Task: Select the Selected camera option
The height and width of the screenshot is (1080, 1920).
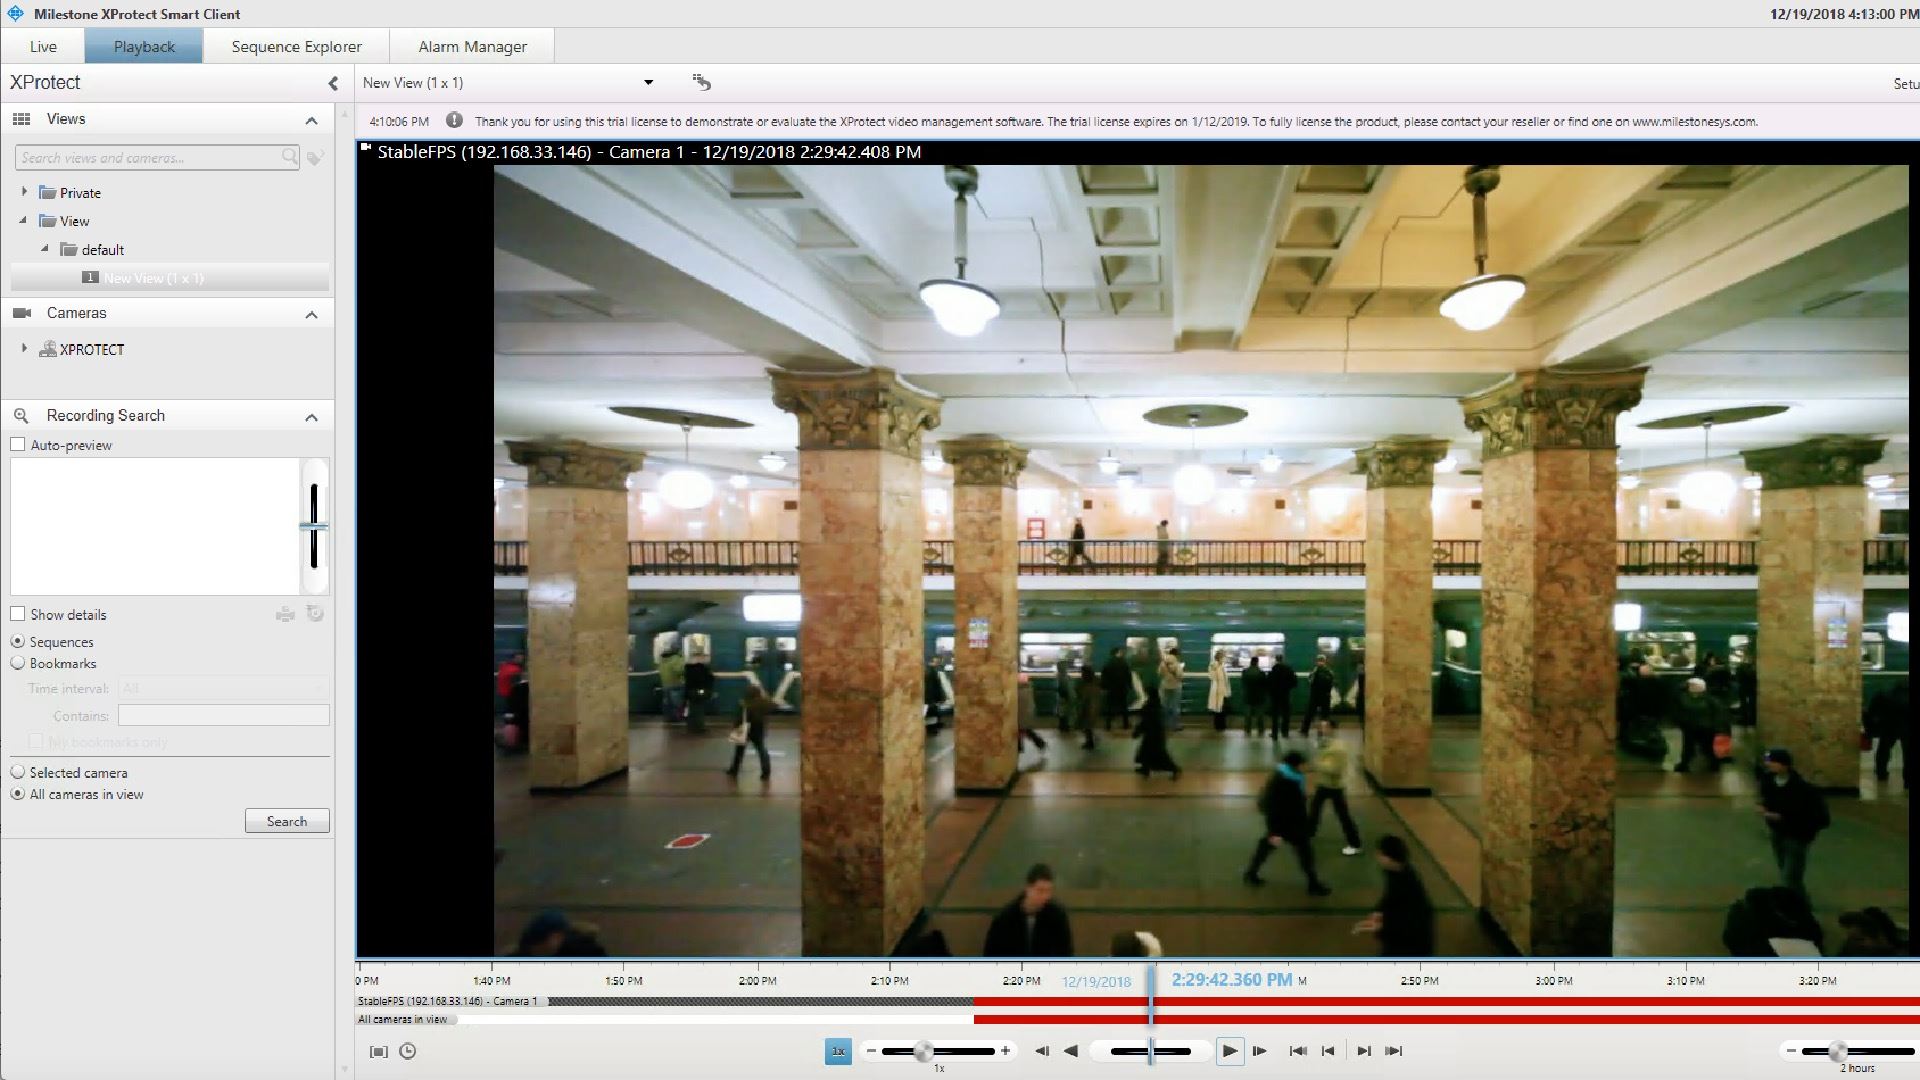Action: (x=18, y=772)
